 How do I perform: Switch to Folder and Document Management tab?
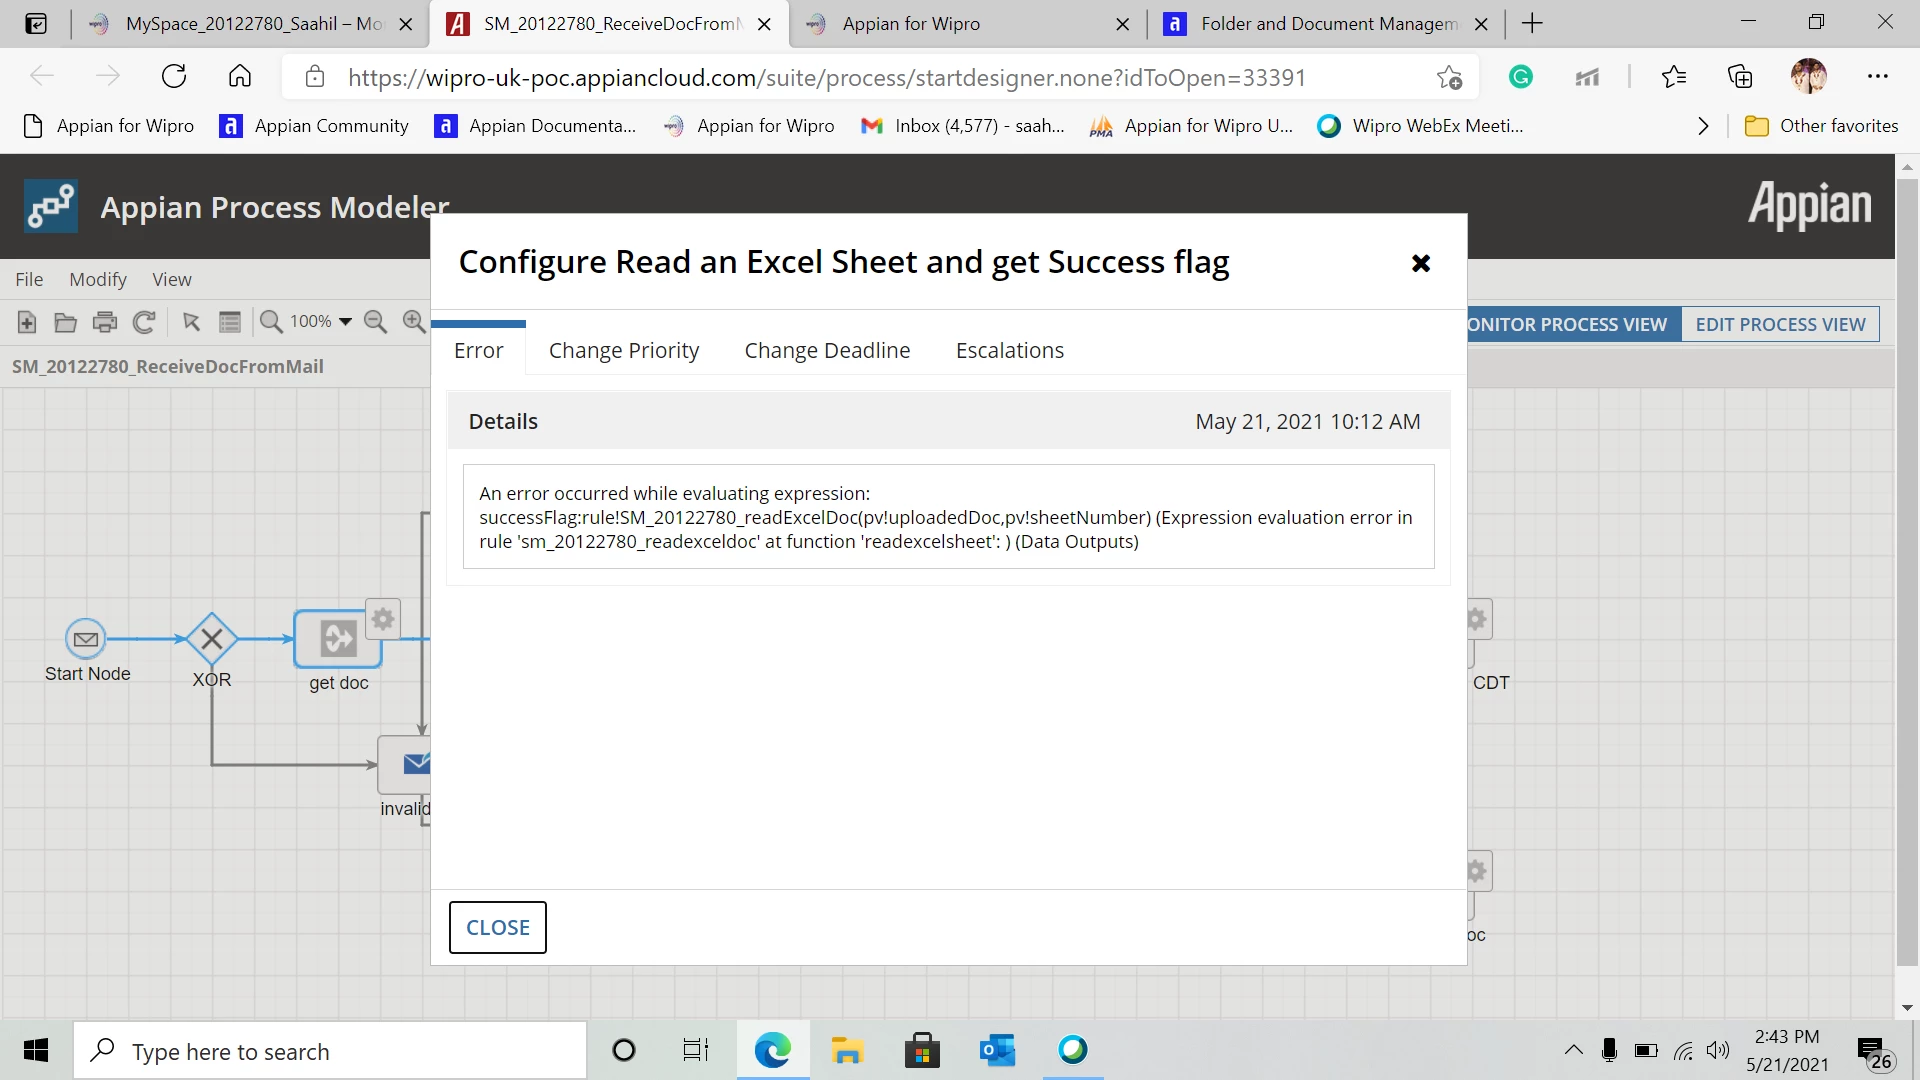click(x=1326, y=24)
